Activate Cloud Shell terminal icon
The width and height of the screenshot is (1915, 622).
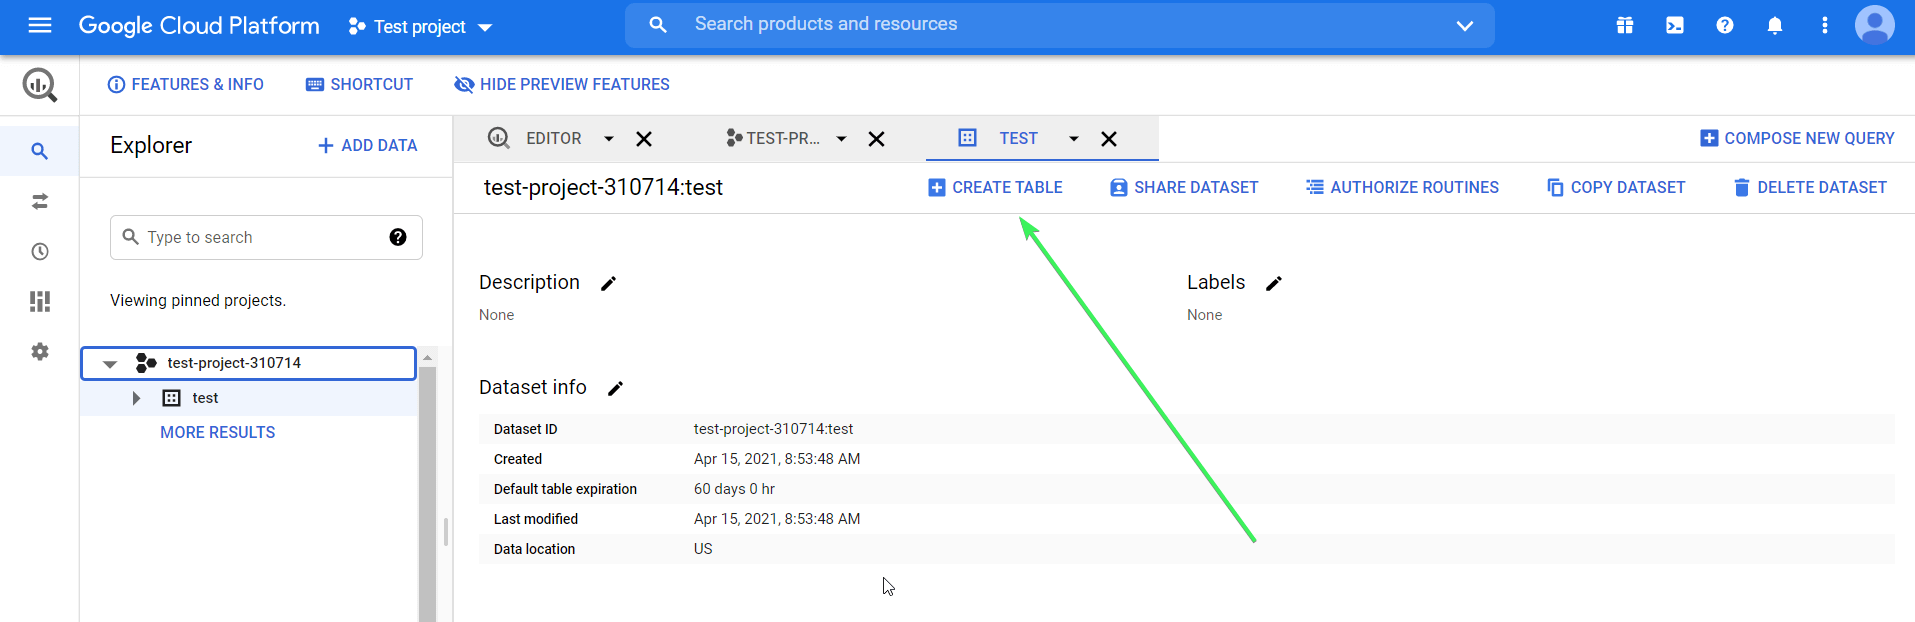point(1675,26)
